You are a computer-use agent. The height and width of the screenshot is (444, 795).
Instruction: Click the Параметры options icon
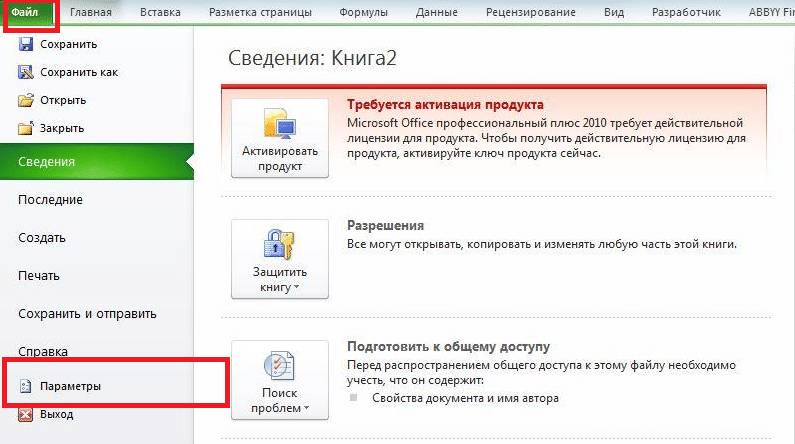click(26, 386)
